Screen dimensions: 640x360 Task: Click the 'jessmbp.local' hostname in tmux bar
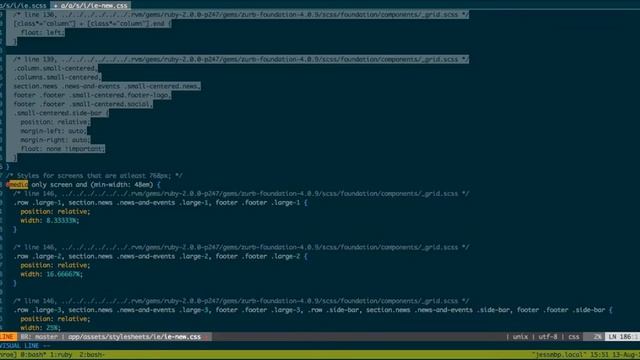coord(558,355)
